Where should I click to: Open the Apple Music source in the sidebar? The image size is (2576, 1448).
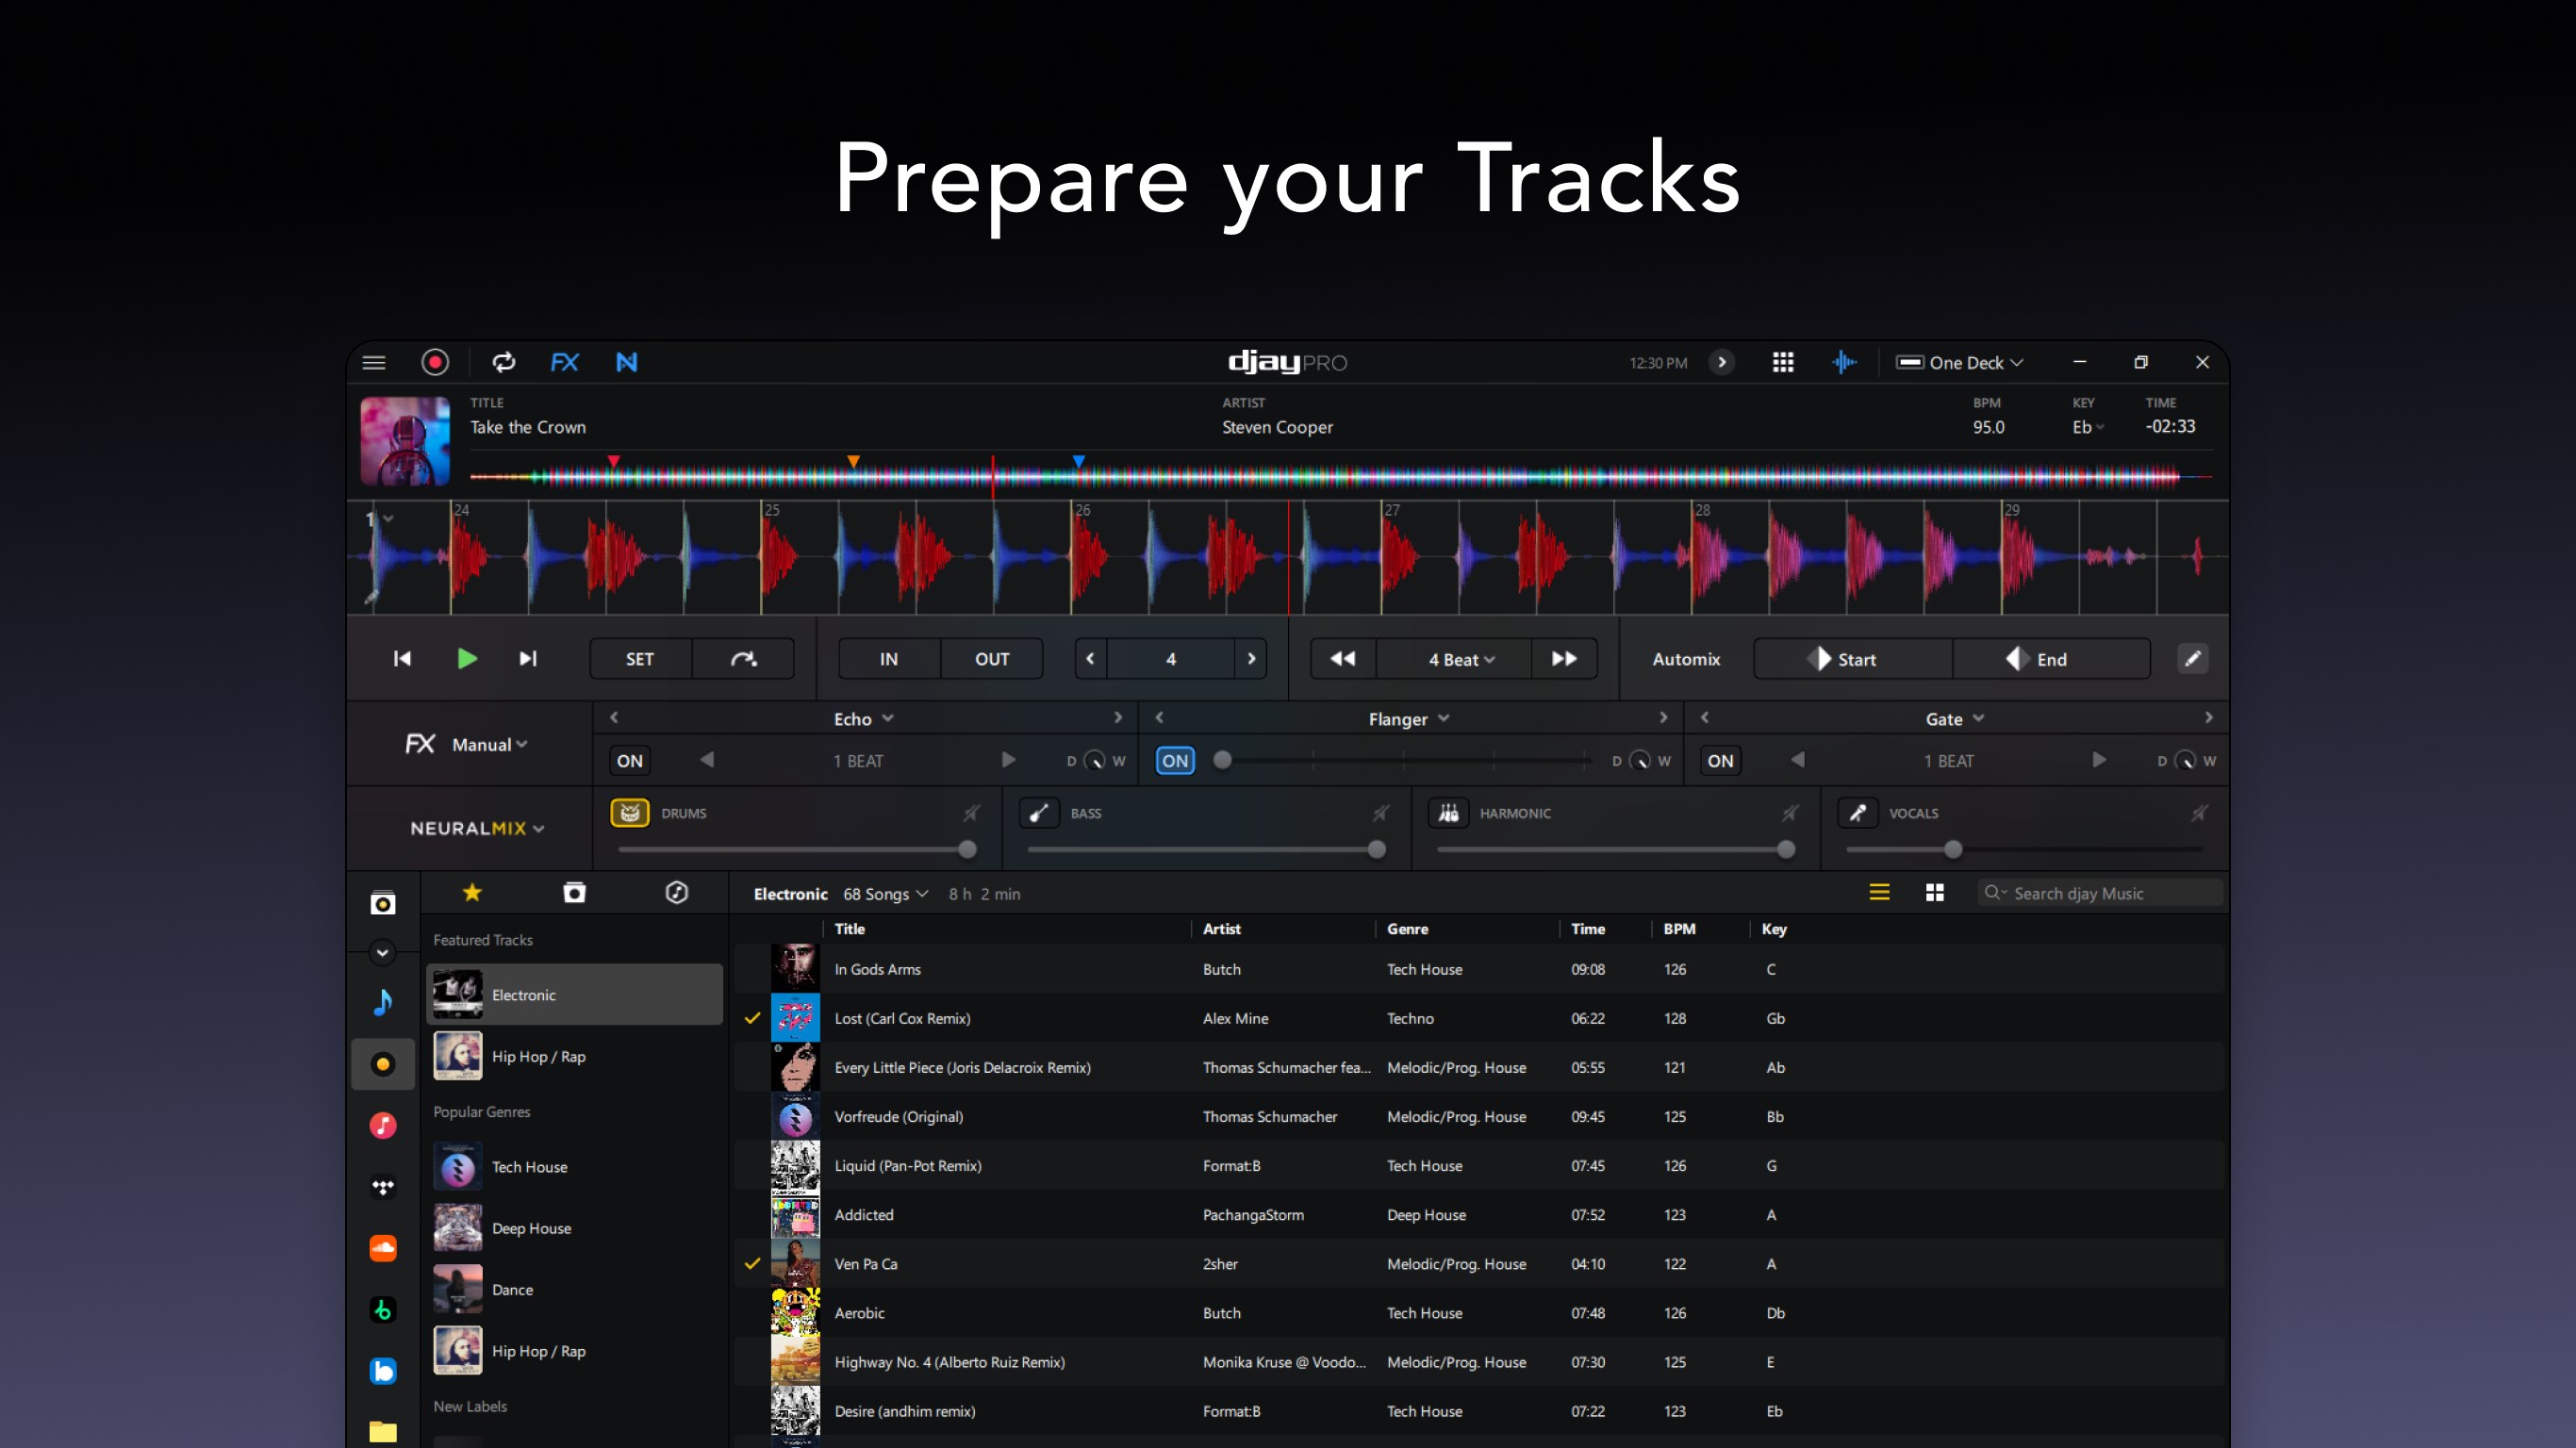[x=383, y=1125]
